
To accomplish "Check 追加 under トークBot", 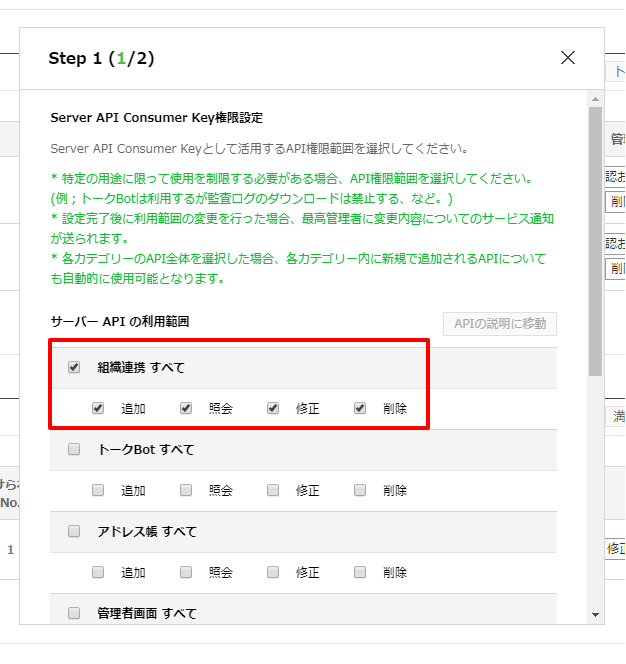I will coord(98,490).
